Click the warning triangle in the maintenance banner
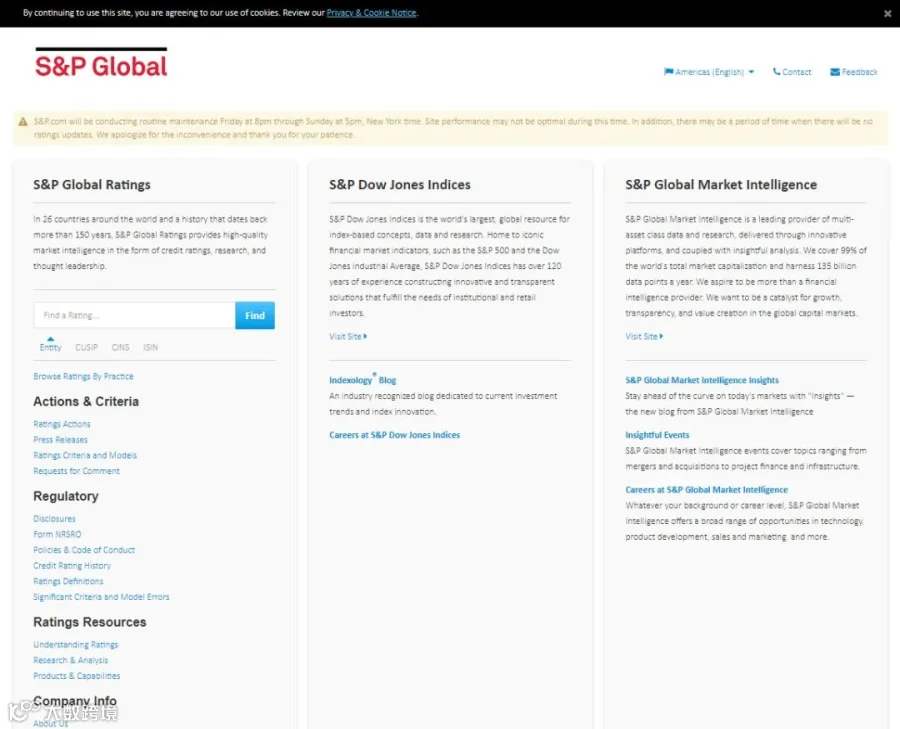900x729 pixels. 23,122
